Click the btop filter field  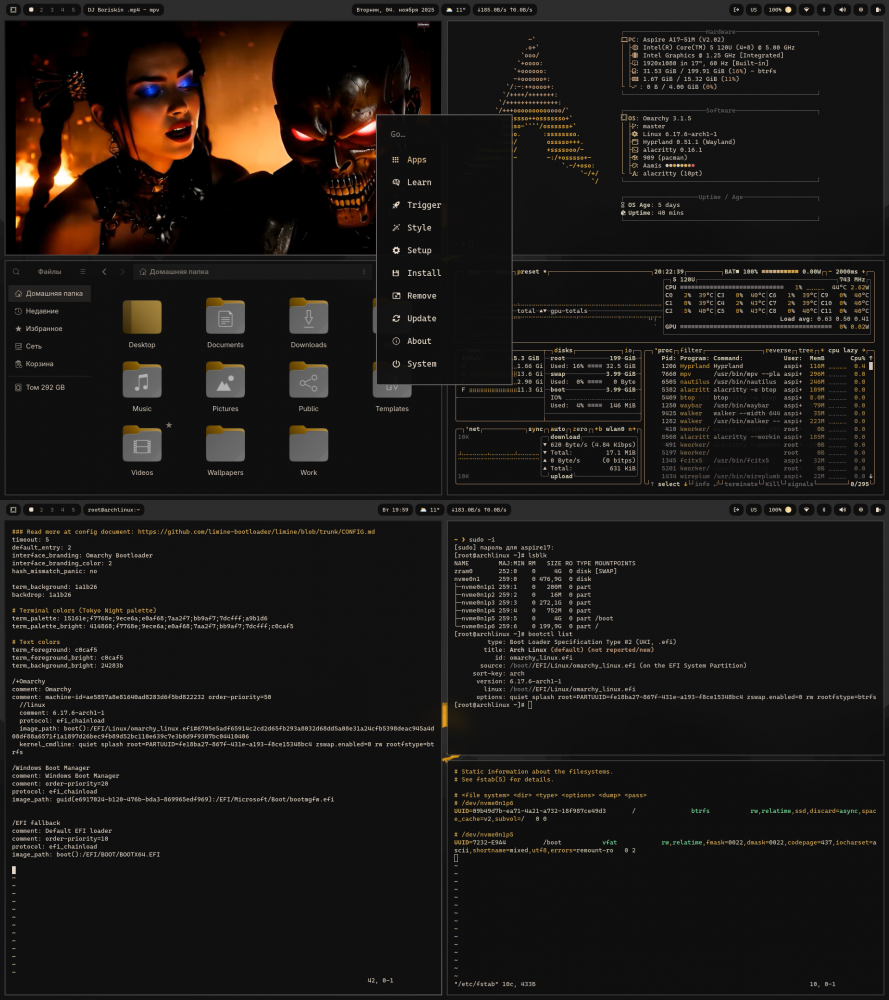click(x=692, y=351)
